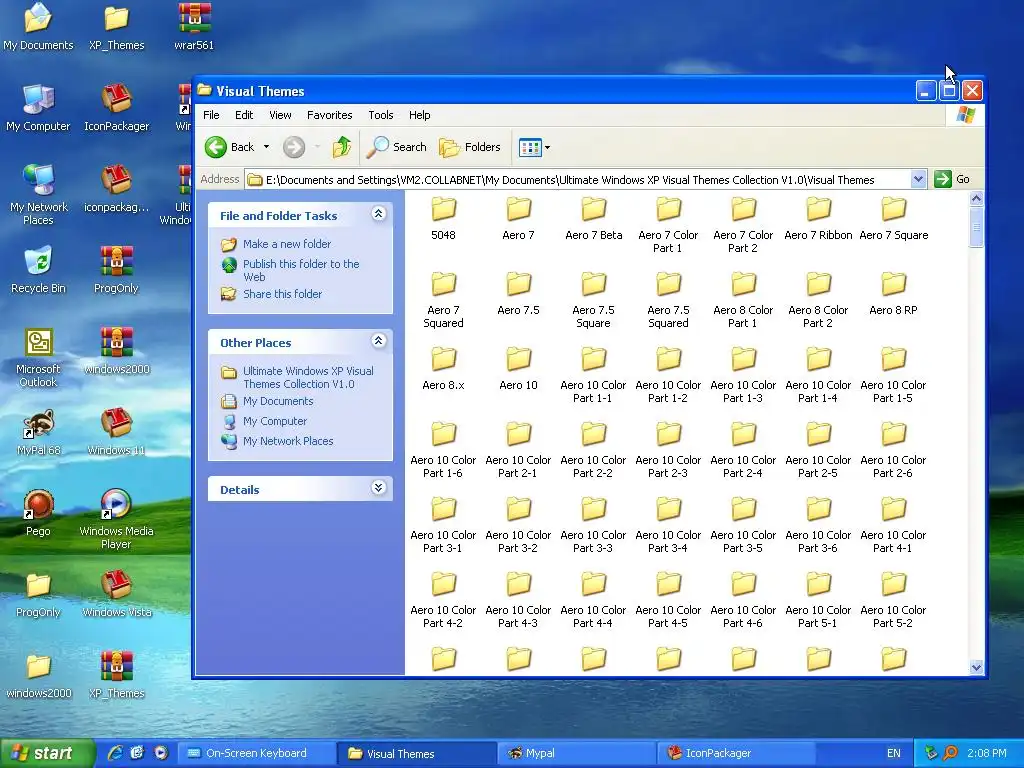Select the Aero 7 Ribbon folder
This screenshot has width=1024, height=768.
pos(818,219)
